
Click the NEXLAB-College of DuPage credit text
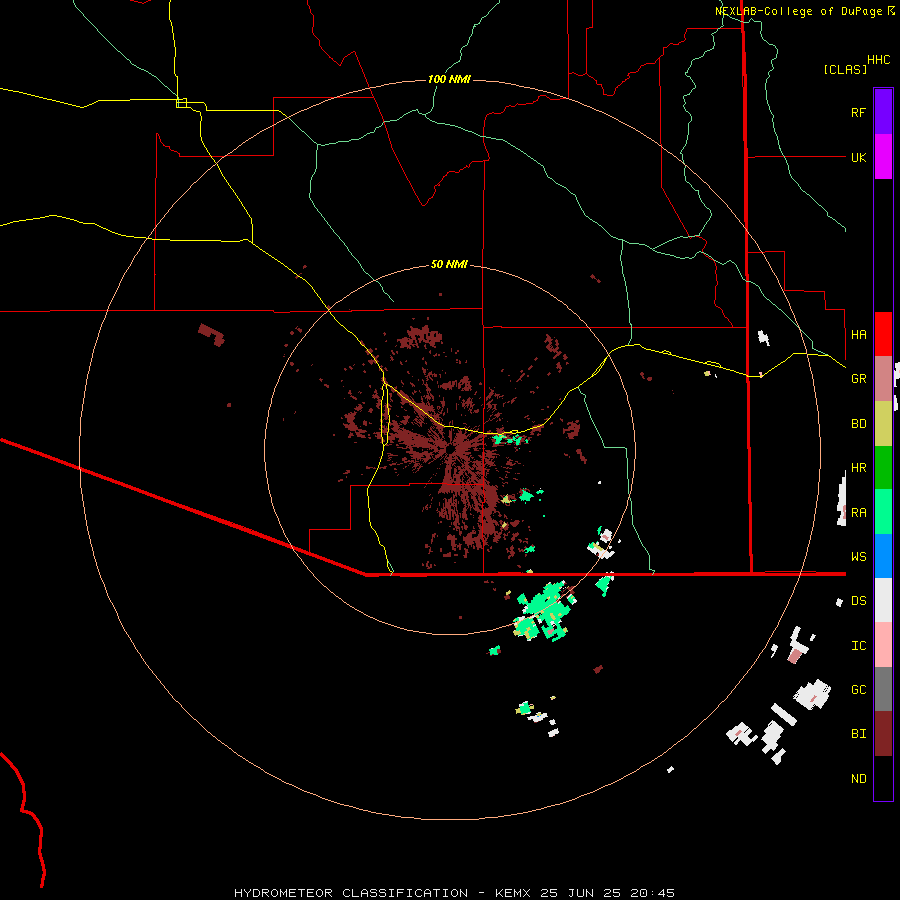pyautogui.click(x=800, y=11)
